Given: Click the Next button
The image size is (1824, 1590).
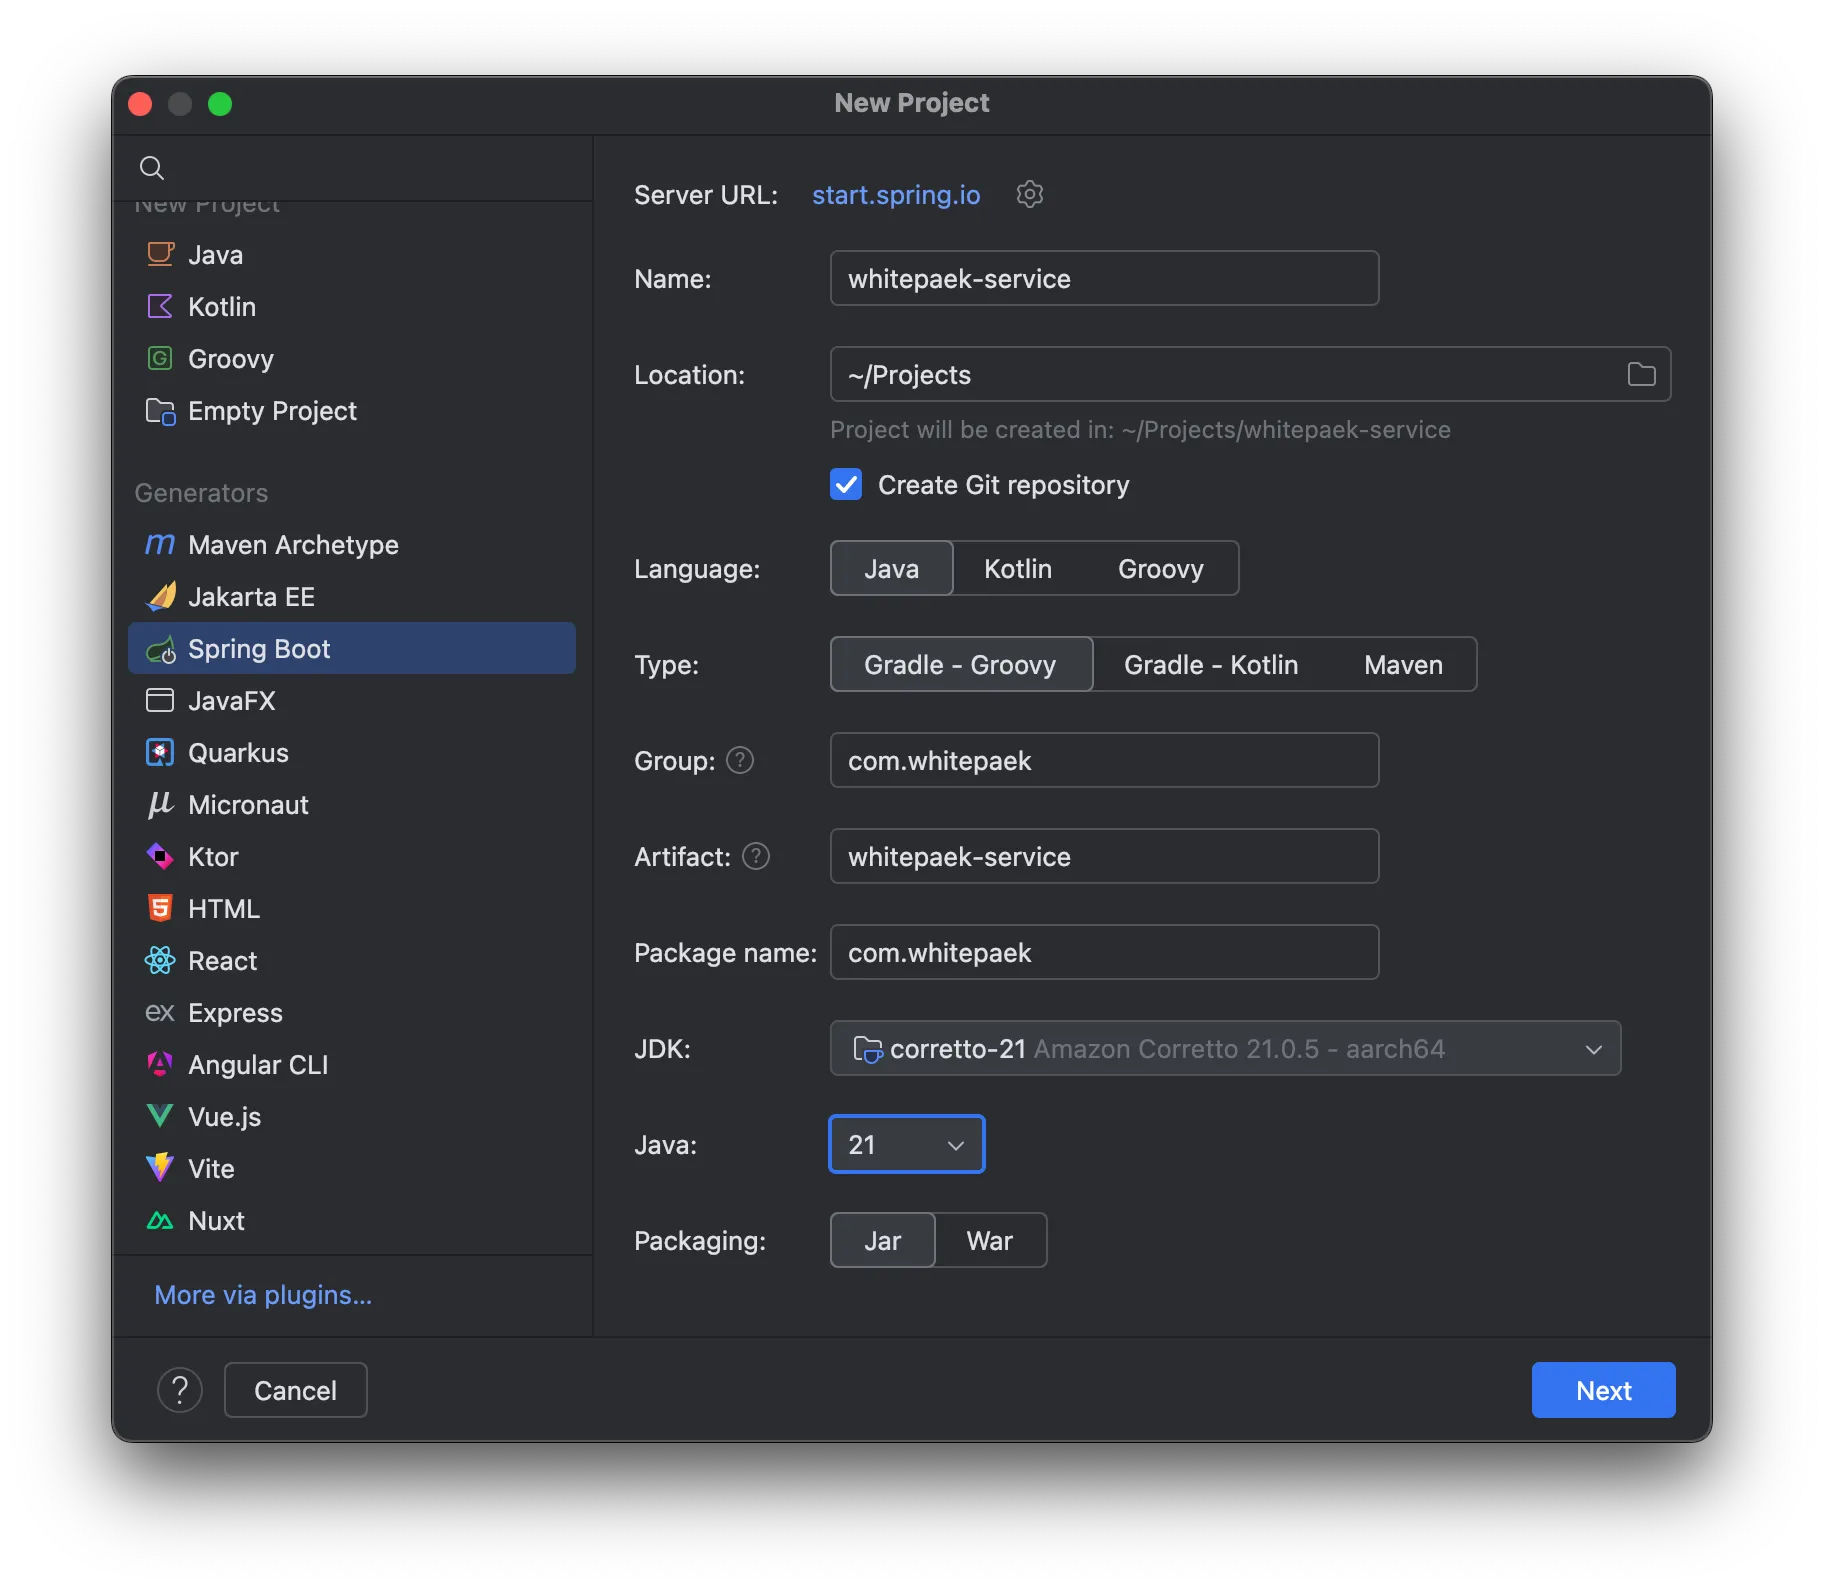Looking at the screenshot, I should [1603, 1390].
